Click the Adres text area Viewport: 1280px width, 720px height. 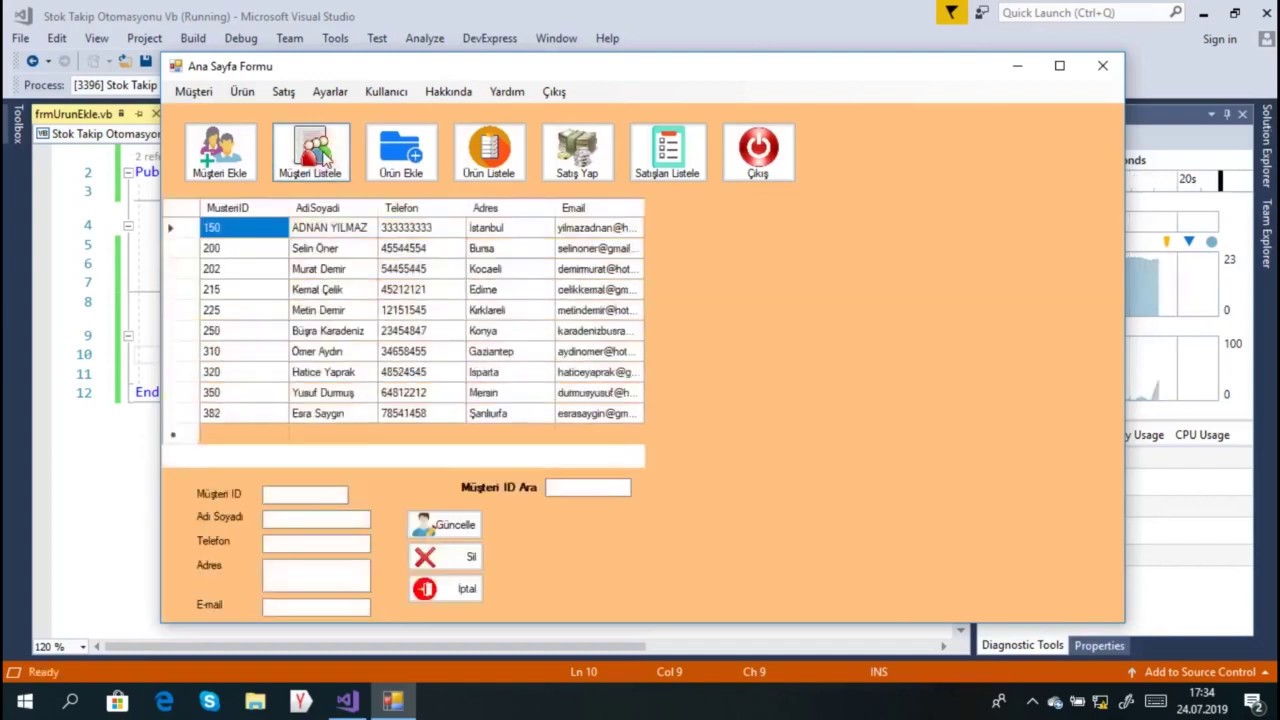(x=316, y=574)
